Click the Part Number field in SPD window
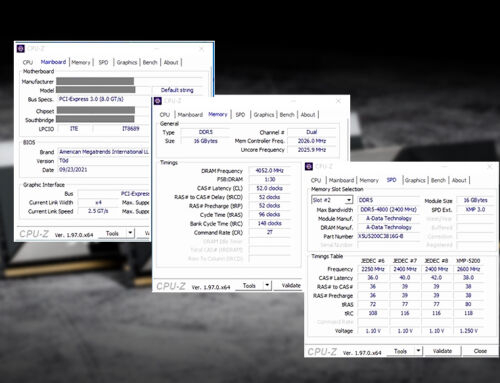The image size is (500, 383). (x=389, y=236)
